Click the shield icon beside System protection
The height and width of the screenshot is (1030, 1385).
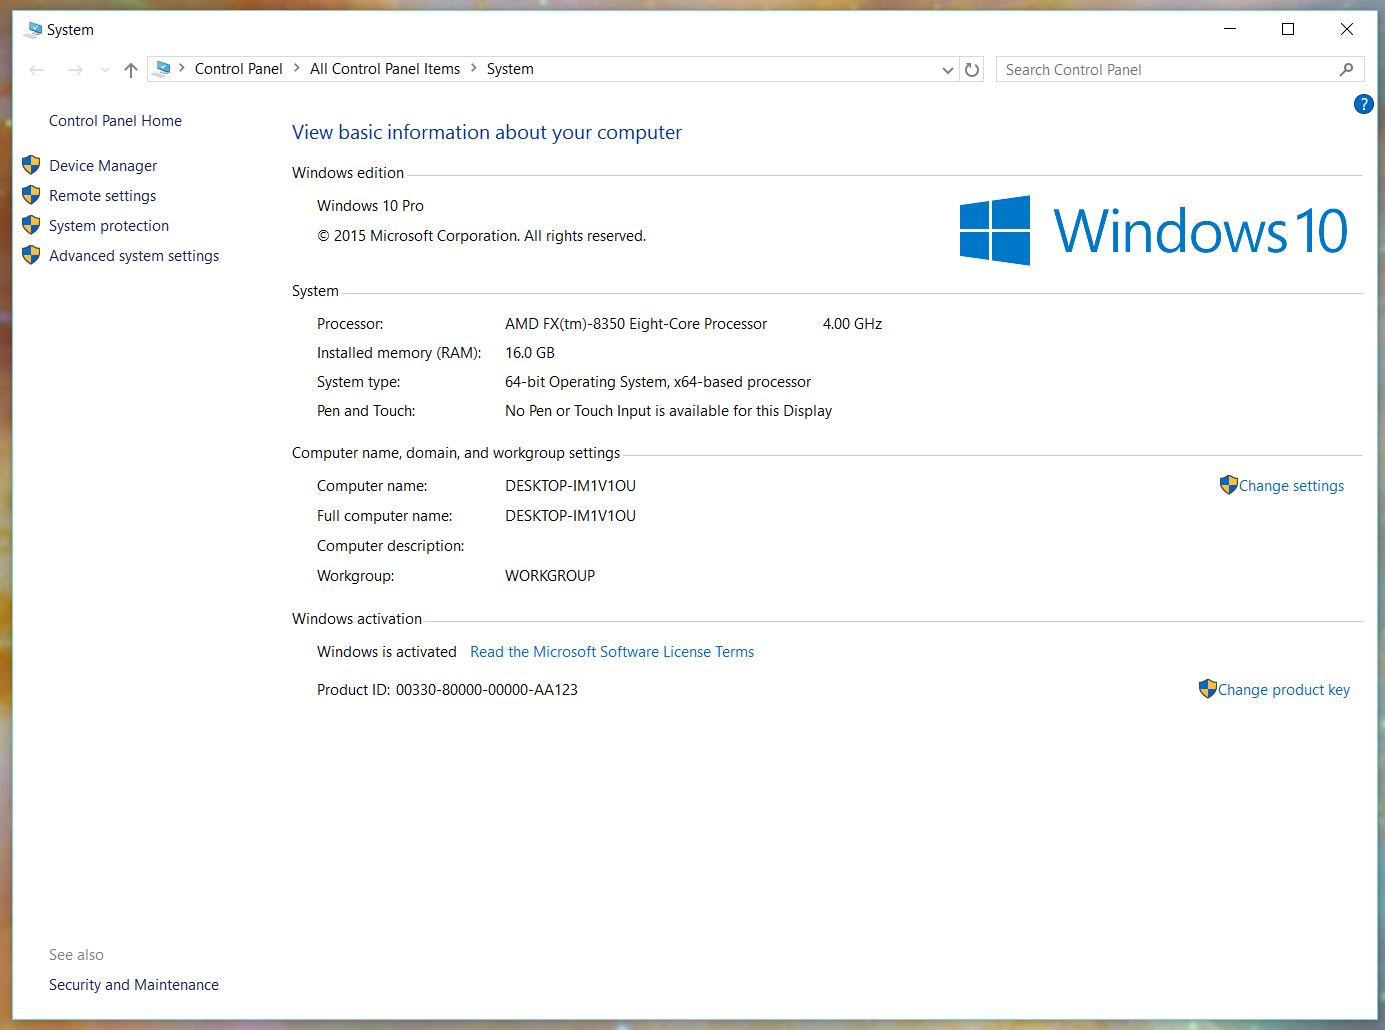click(31, 225)
